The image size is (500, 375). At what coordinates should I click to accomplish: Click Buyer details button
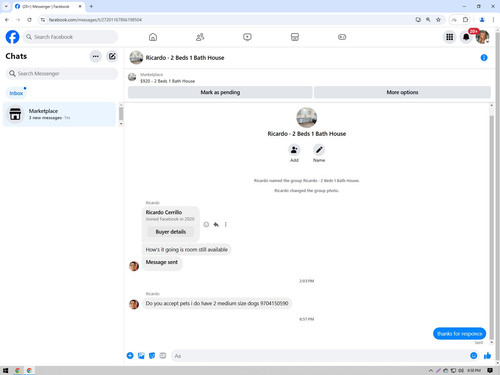171,232
